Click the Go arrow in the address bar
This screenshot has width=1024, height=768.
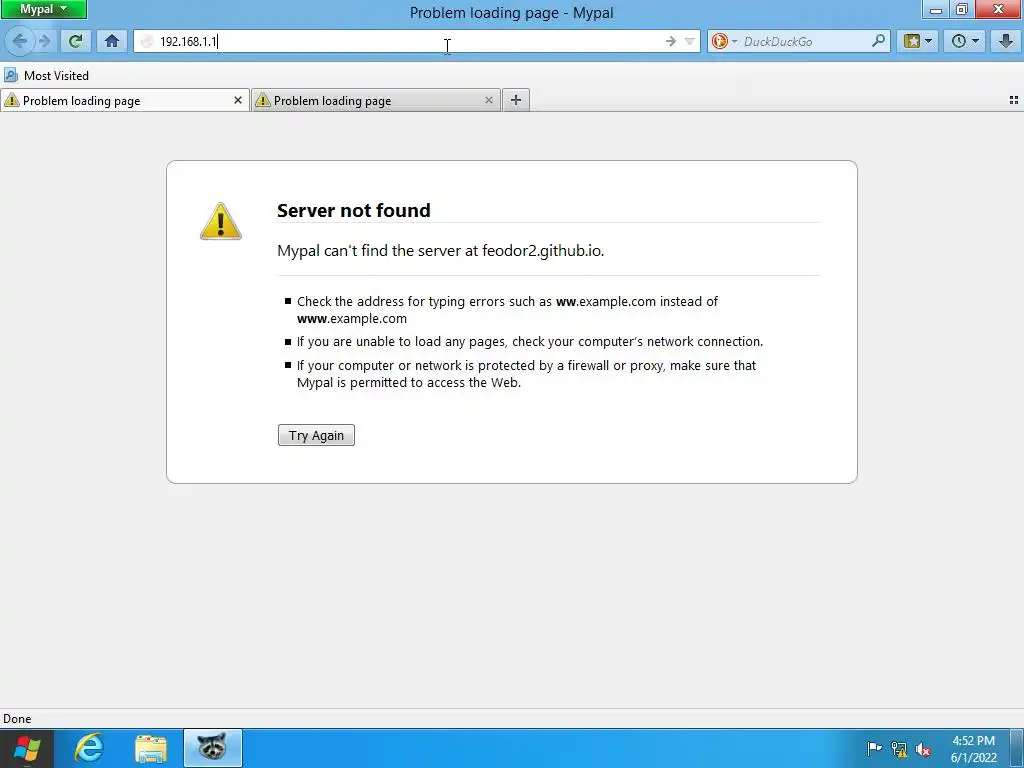click(x=671, y=41)
